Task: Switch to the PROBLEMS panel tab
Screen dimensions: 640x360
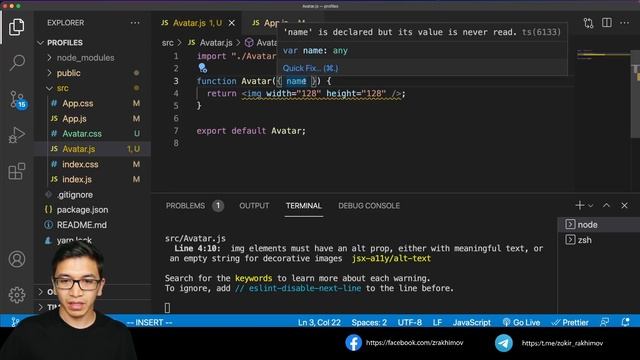Action: pos(194,206)
